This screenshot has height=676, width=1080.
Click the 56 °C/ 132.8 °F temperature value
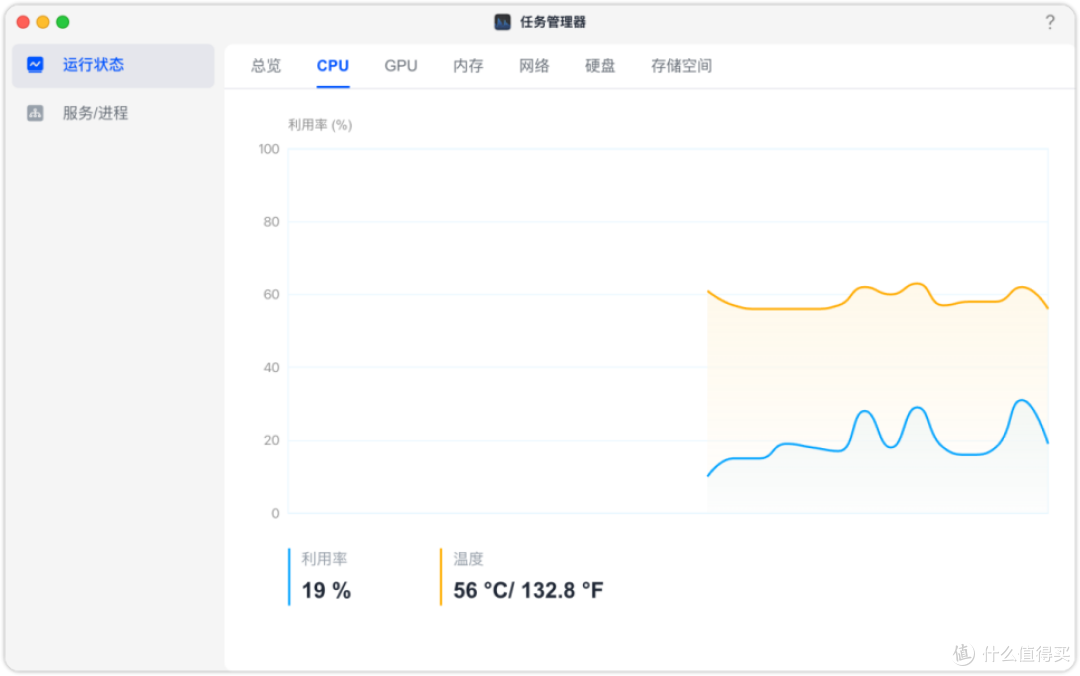pyautogui.click(x=528, y=591)
